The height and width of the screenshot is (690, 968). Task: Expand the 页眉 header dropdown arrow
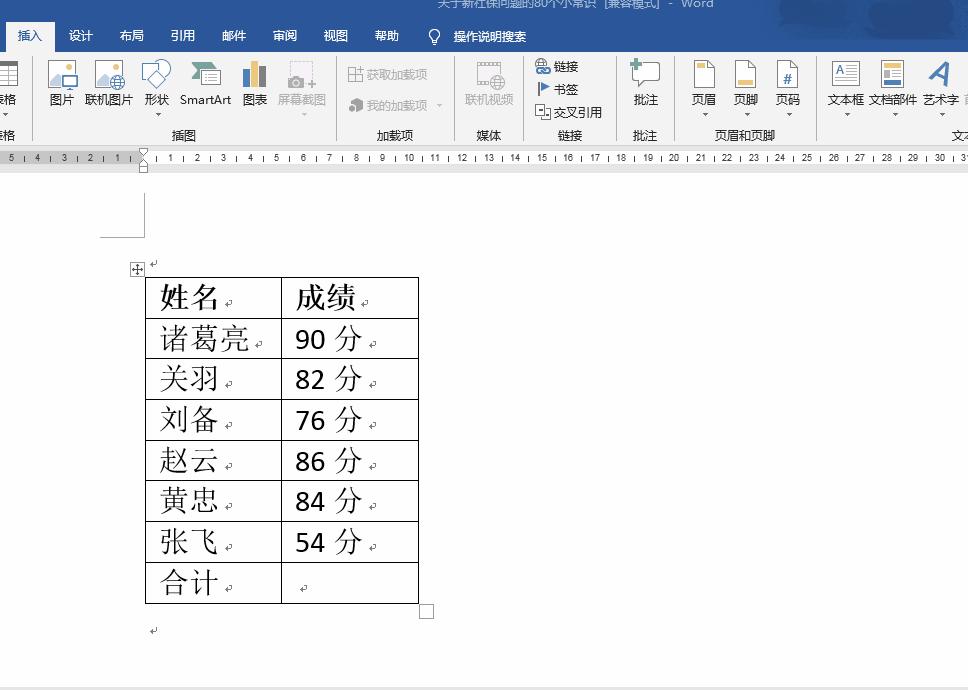[703, 113]
